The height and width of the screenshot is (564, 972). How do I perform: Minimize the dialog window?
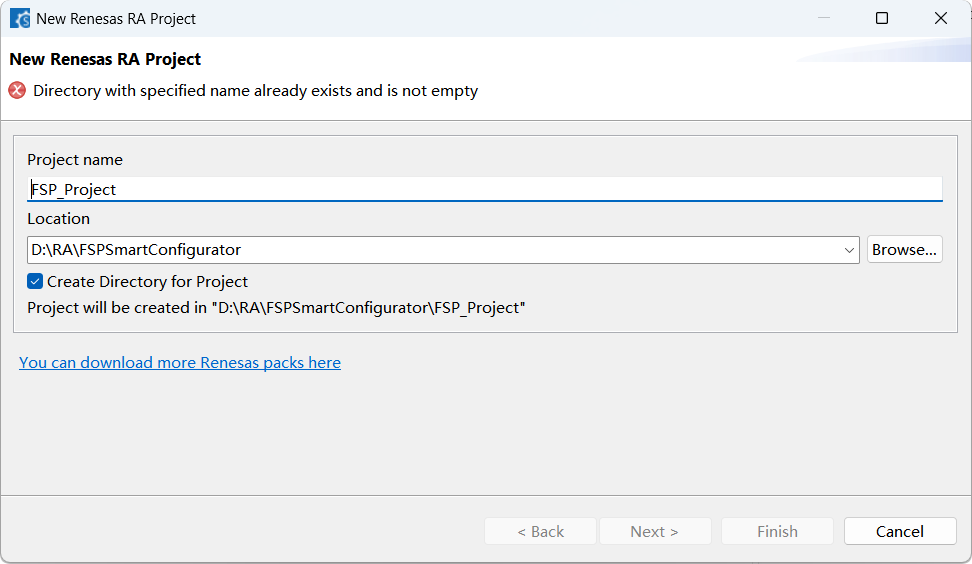coord(824,18)
